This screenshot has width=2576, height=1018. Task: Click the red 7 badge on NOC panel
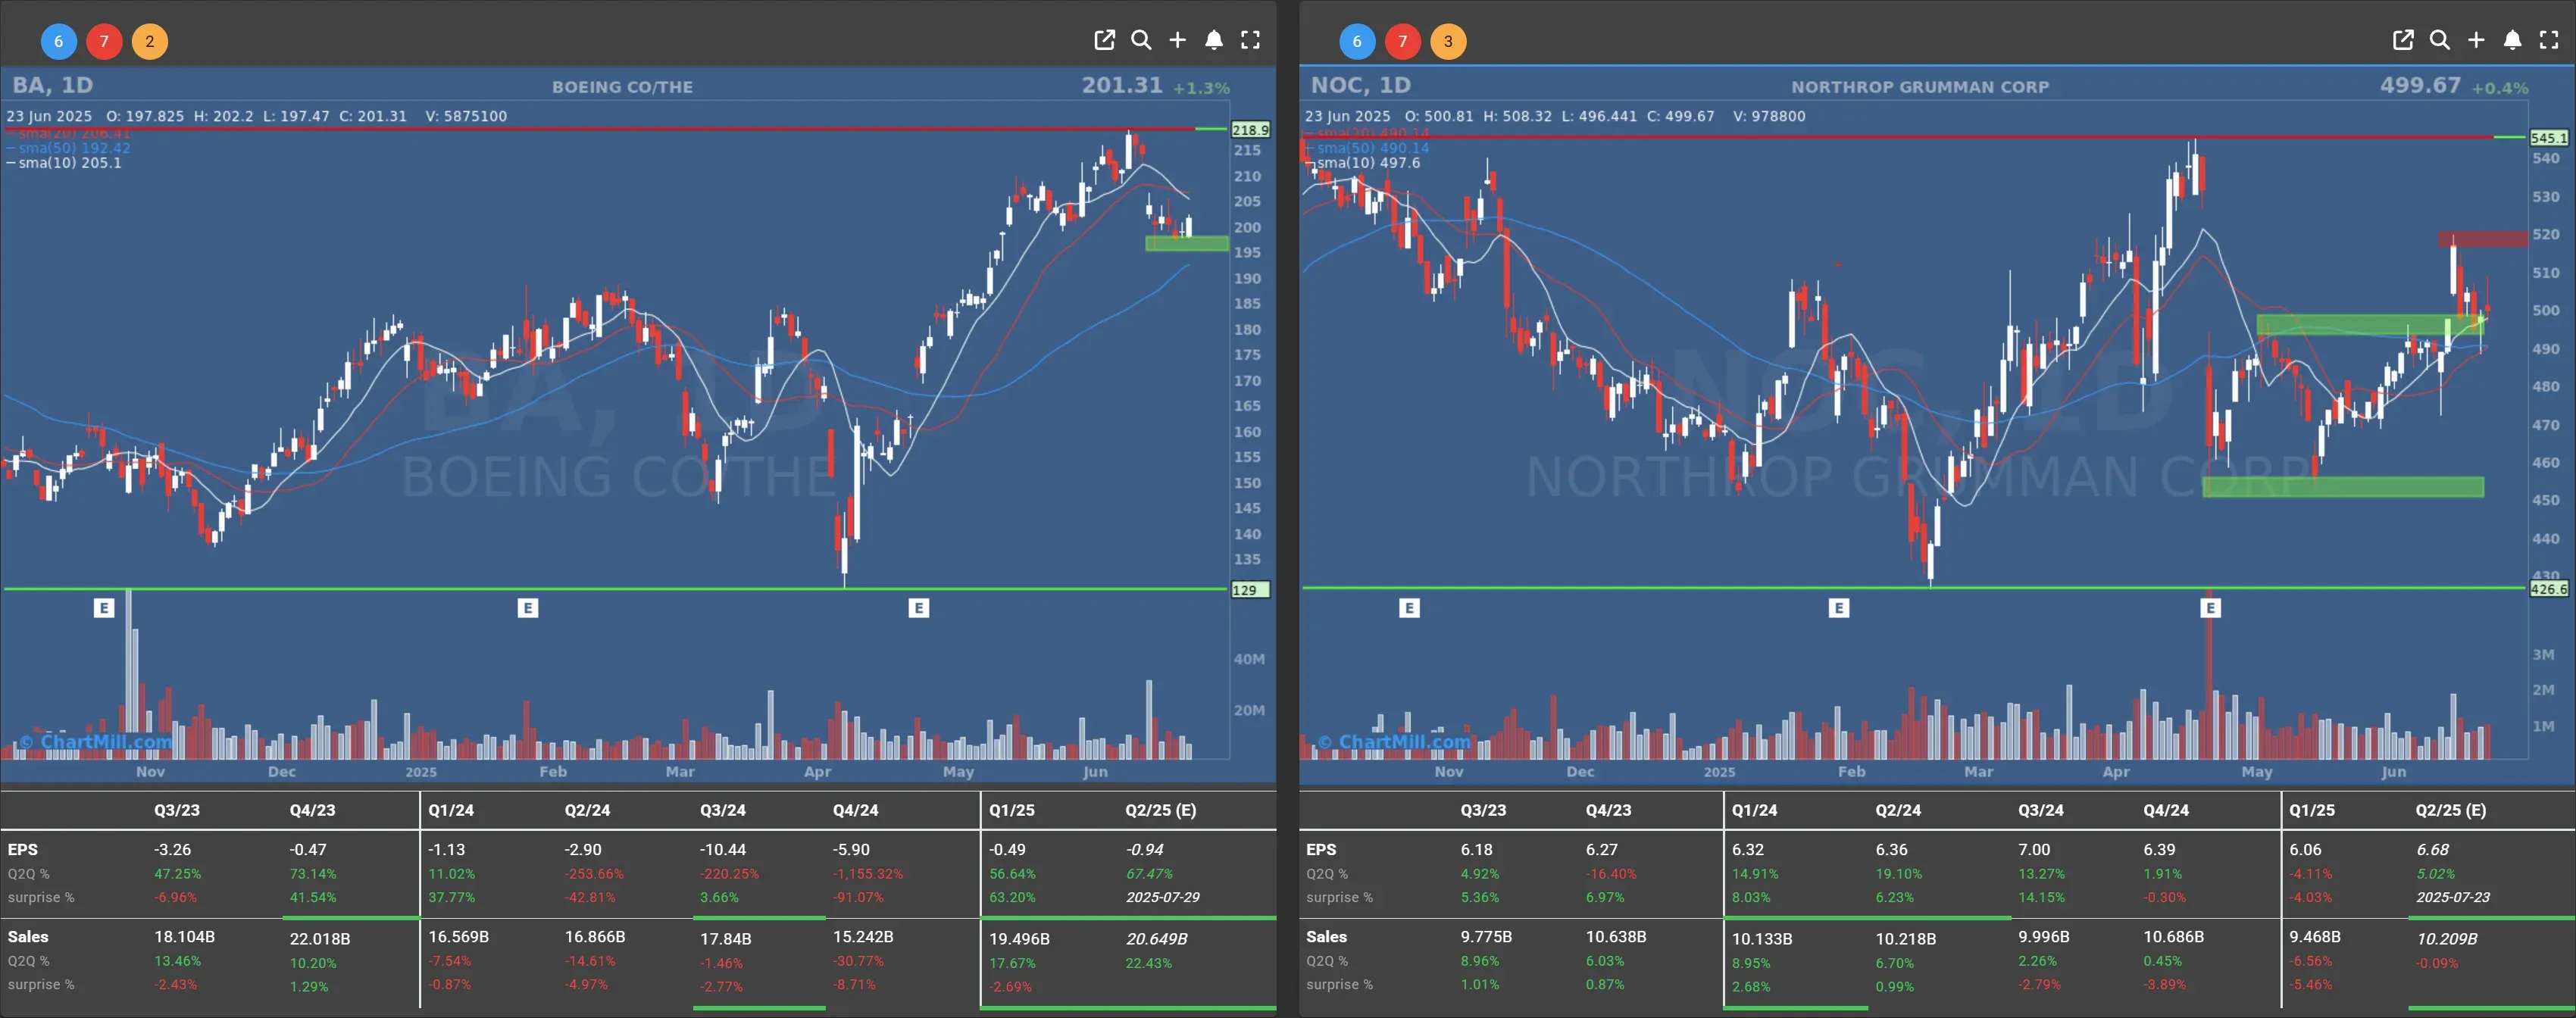[1403, 41]
